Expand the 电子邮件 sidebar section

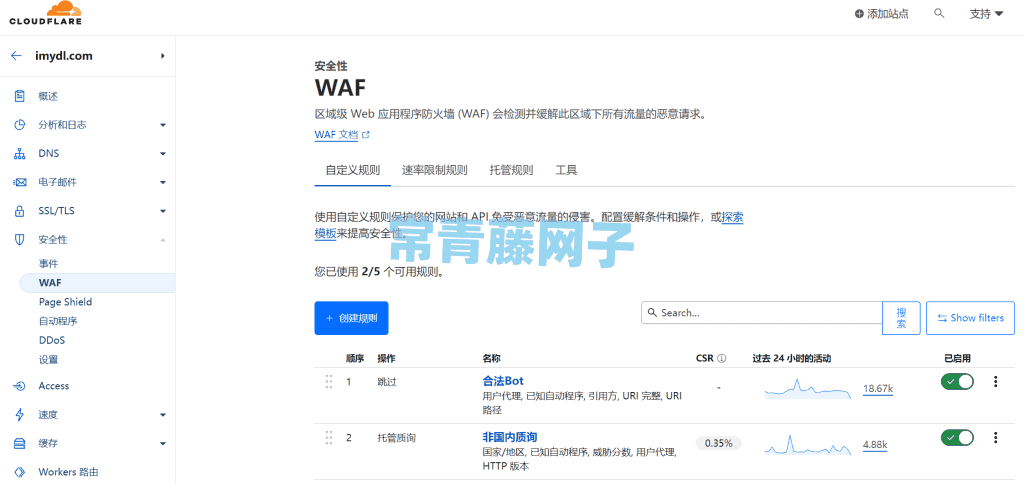[x=163, y=183]
